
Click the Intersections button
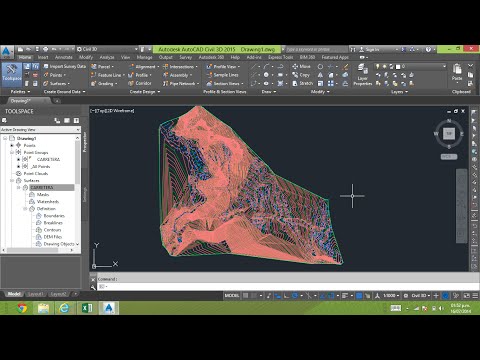click(180, 66)
